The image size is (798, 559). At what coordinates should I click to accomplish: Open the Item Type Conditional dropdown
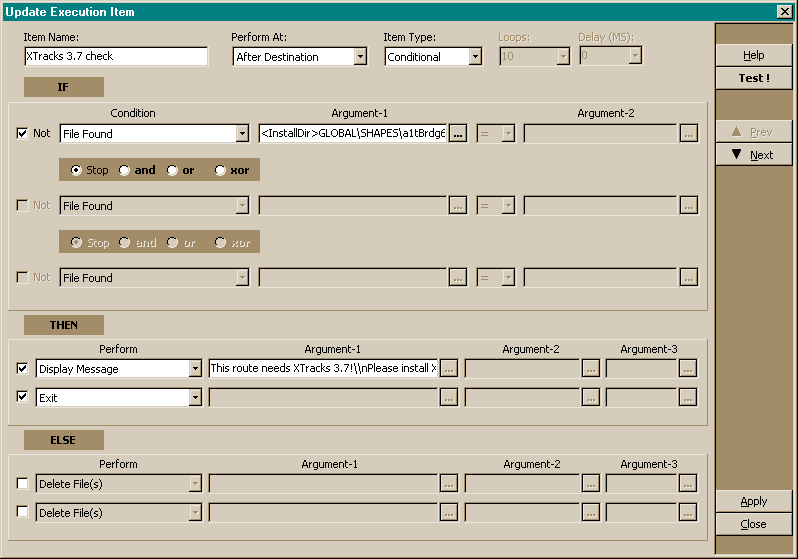(475, 57)
